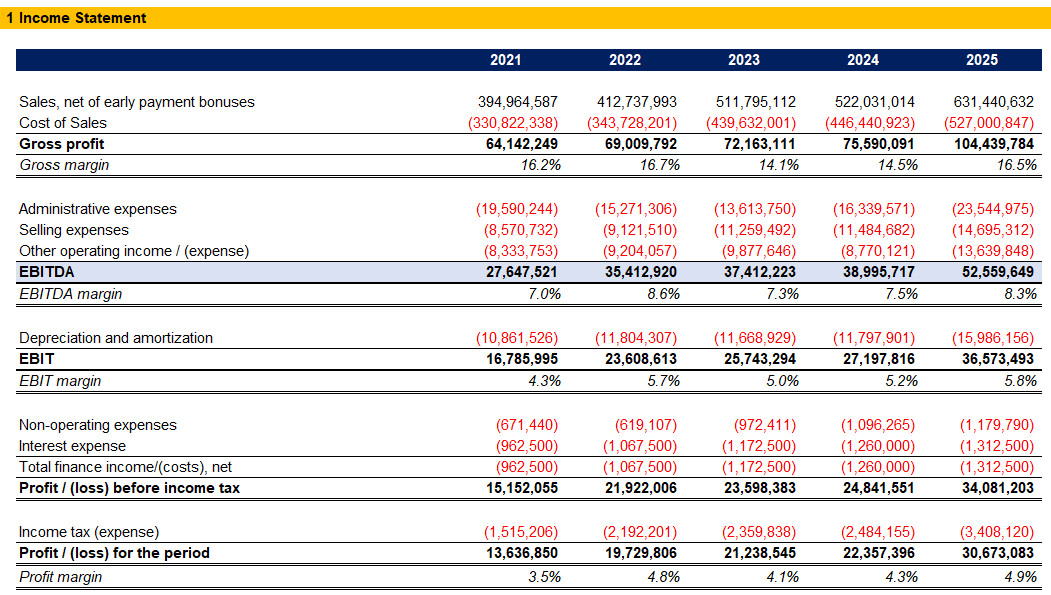The image size is (1051, 595).
Task: Select the 'Cost of Sales' row label
Action: point(63,123)
